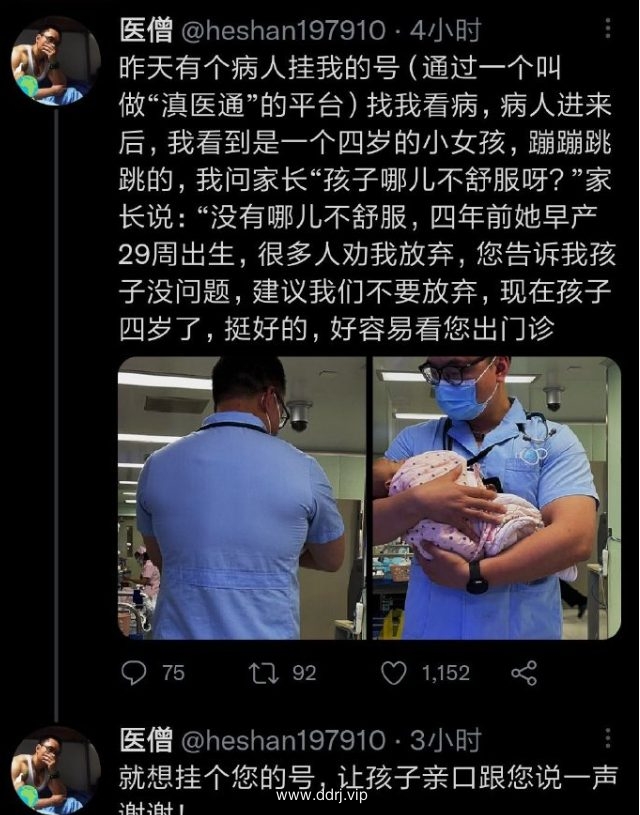This screenshot has width=640, height=815.
Task: Visit @heshan197910 handle on second tweet
Action: 283,740
